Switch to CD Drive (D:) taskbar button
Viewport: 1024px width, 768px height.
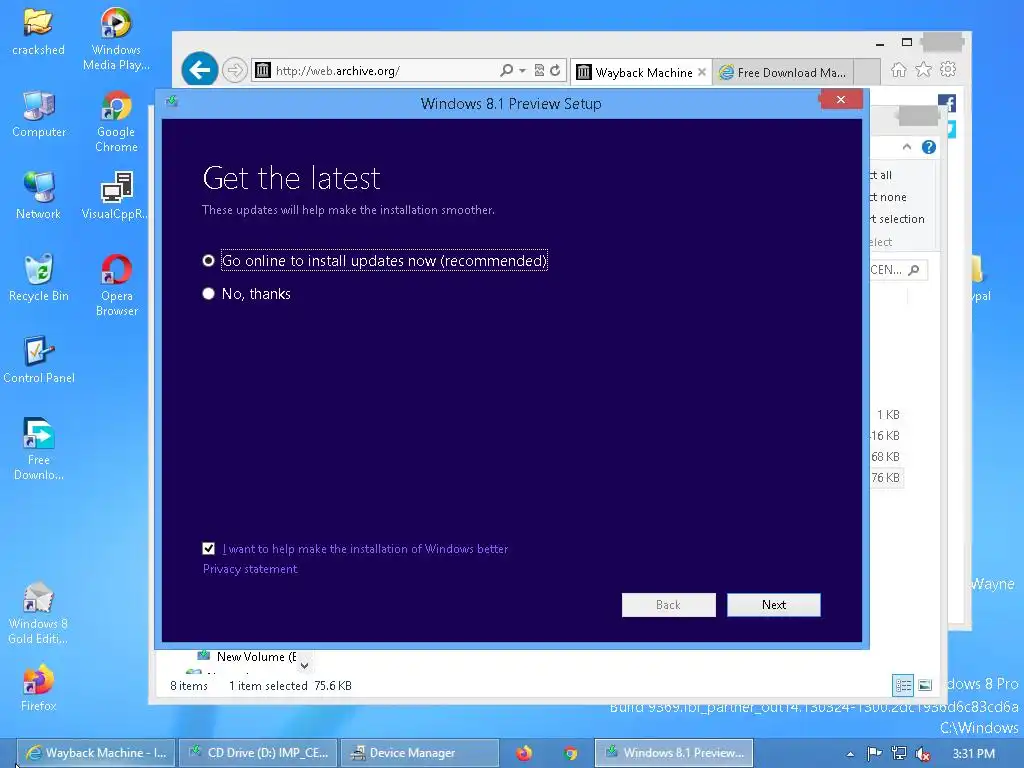pos(259,753)
